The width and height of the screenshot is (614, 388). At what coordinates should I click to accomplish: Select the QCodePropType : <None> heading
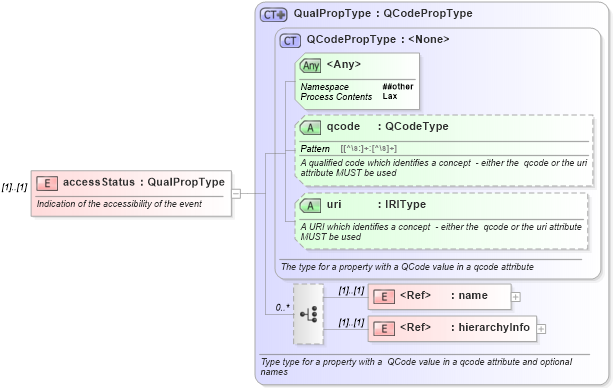click(x=378, y=39)
